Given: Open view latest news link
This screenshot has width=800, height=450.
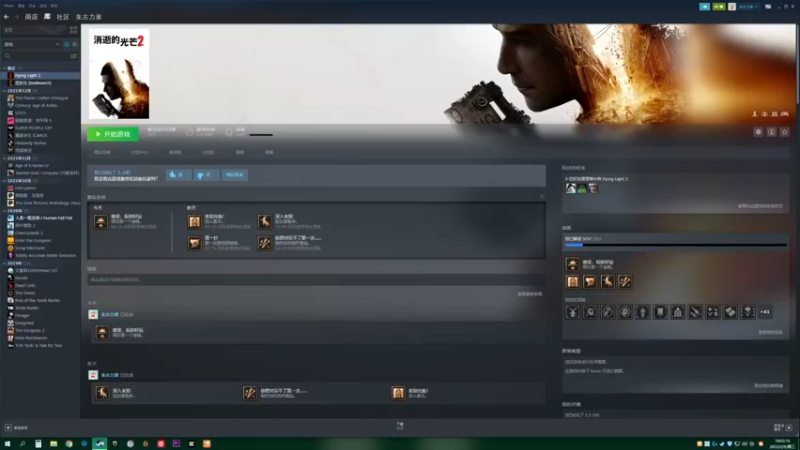Looking at the screenshot, I should pos(530,294).
